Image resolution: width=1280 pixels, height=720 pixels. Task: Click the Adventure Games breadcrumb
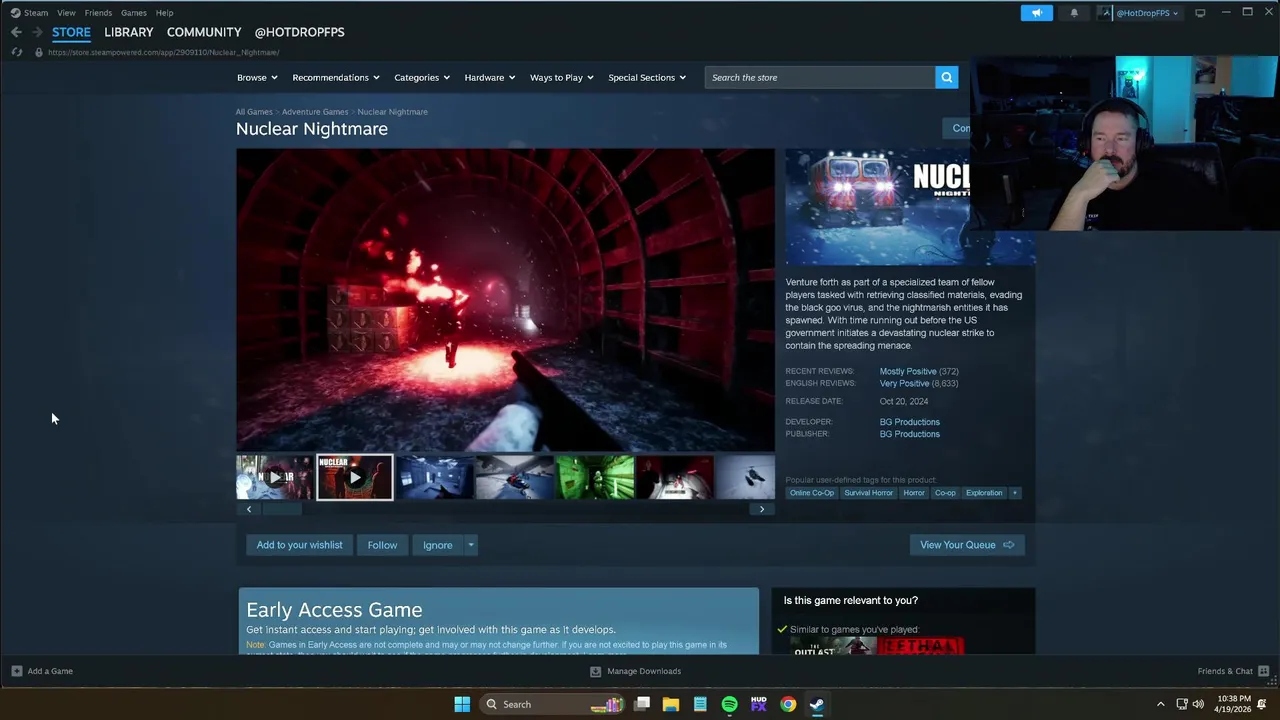315,112
